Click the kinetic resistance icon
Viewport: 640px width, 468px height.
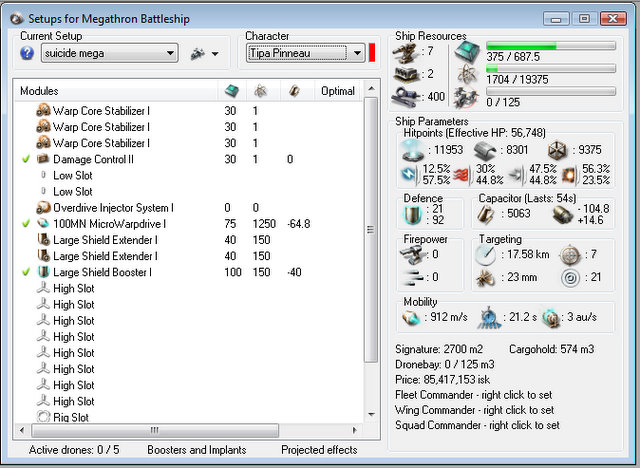pyautogui.click(x=516, y=175)
